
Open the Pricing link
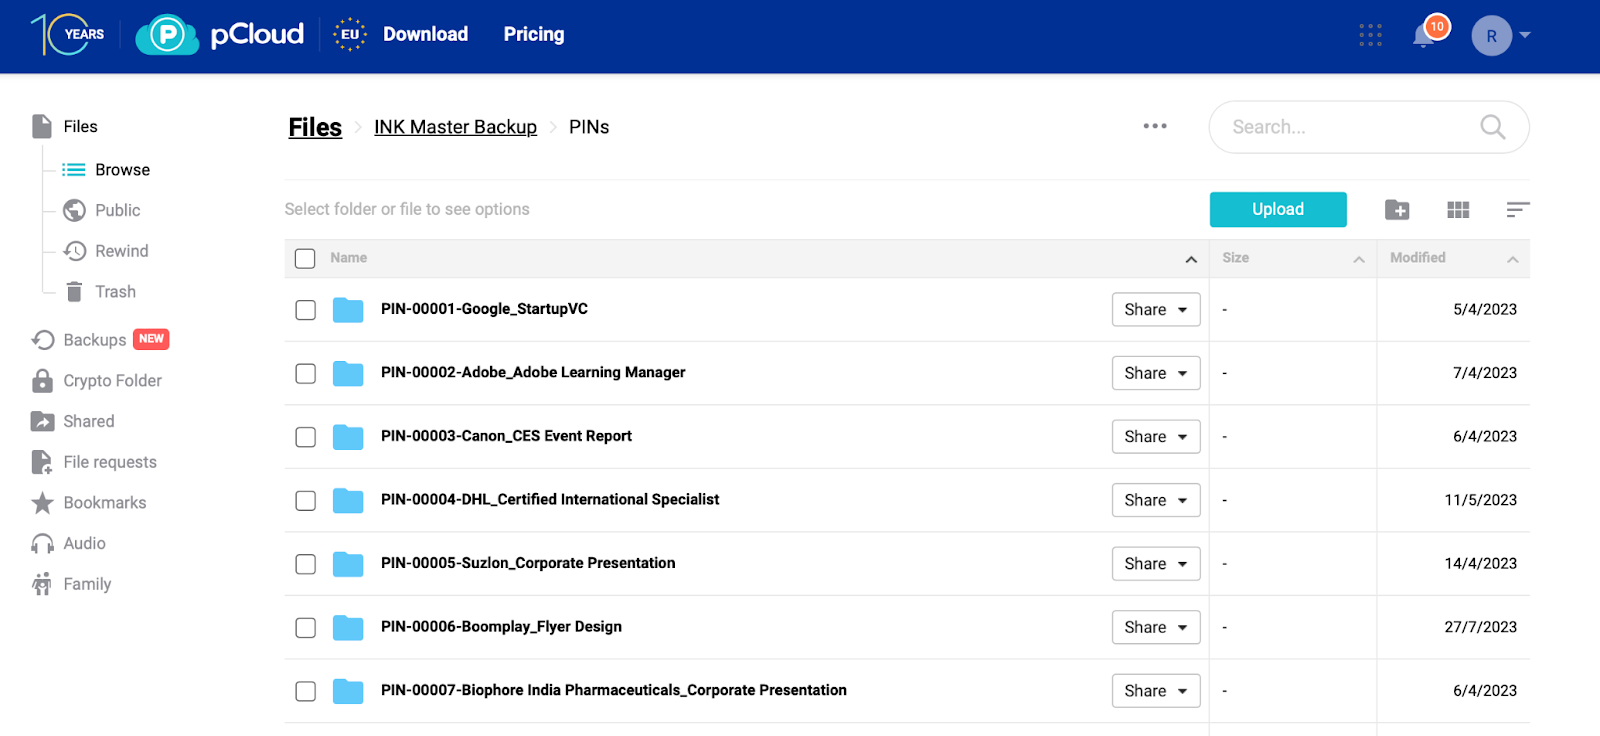(x=534, y=34)
